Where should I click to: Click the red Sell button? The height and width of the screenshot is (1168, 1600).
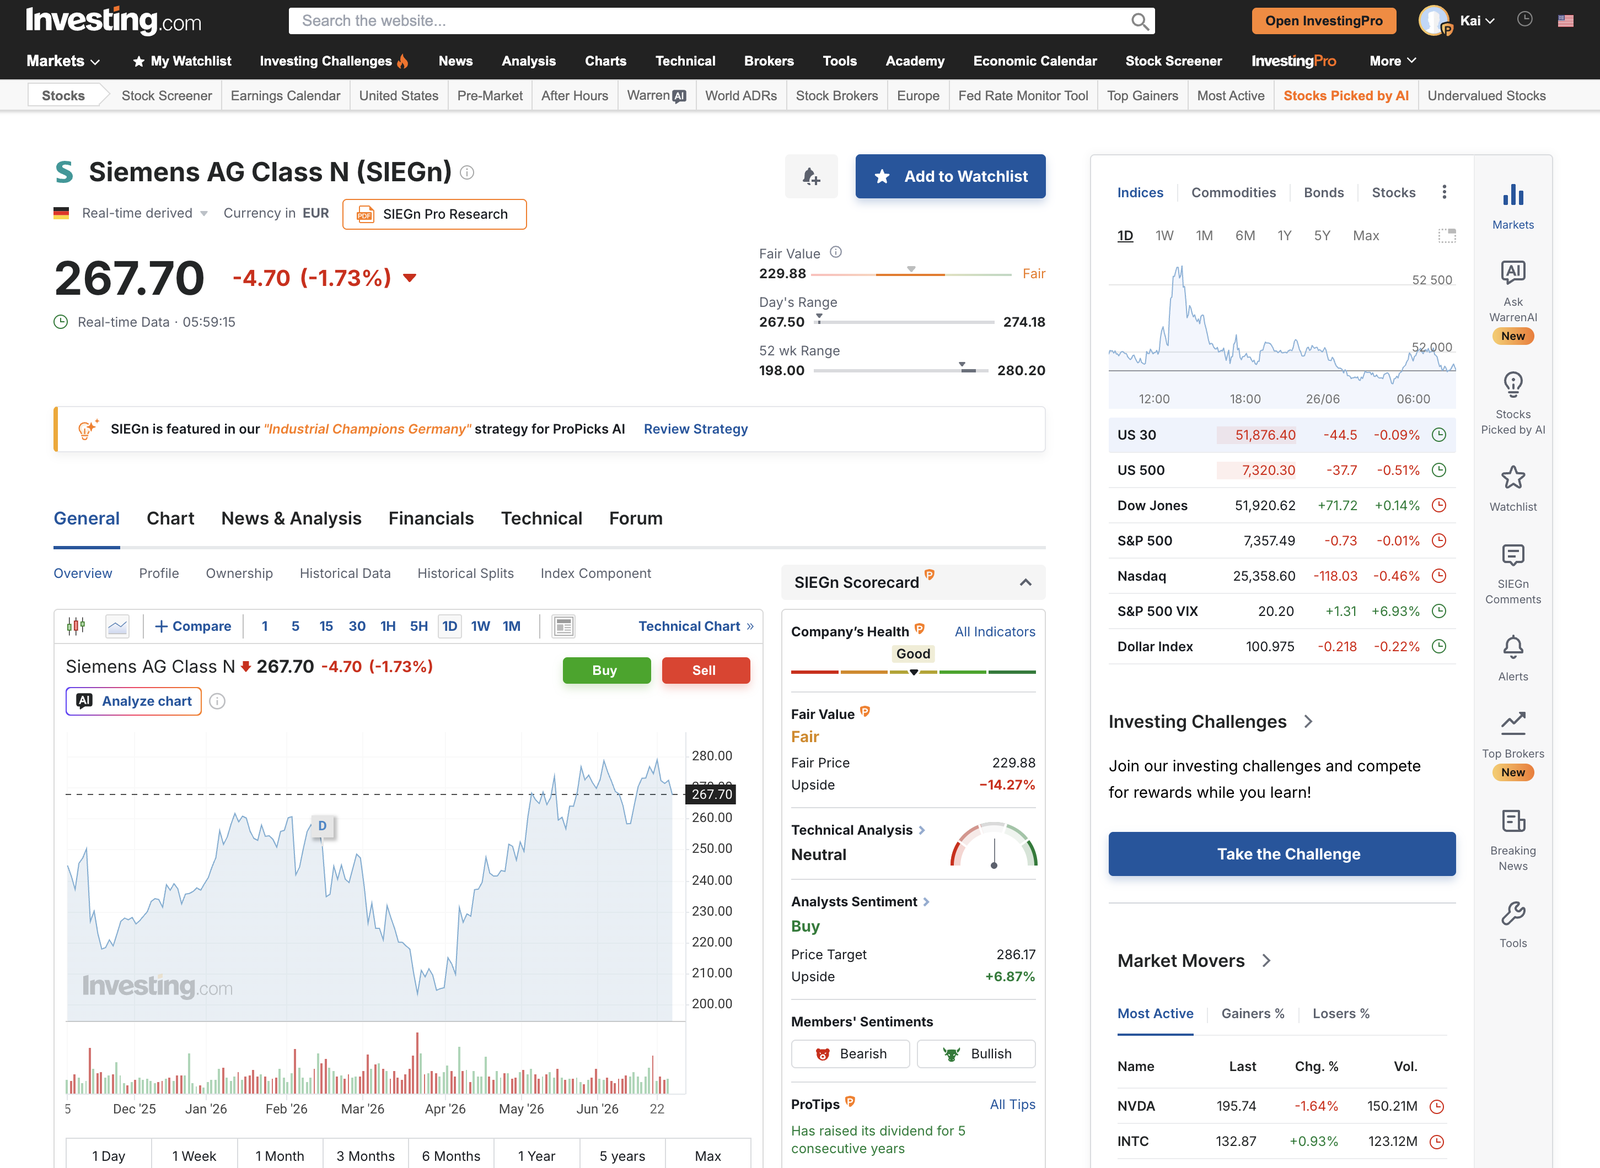coord(706,670)
